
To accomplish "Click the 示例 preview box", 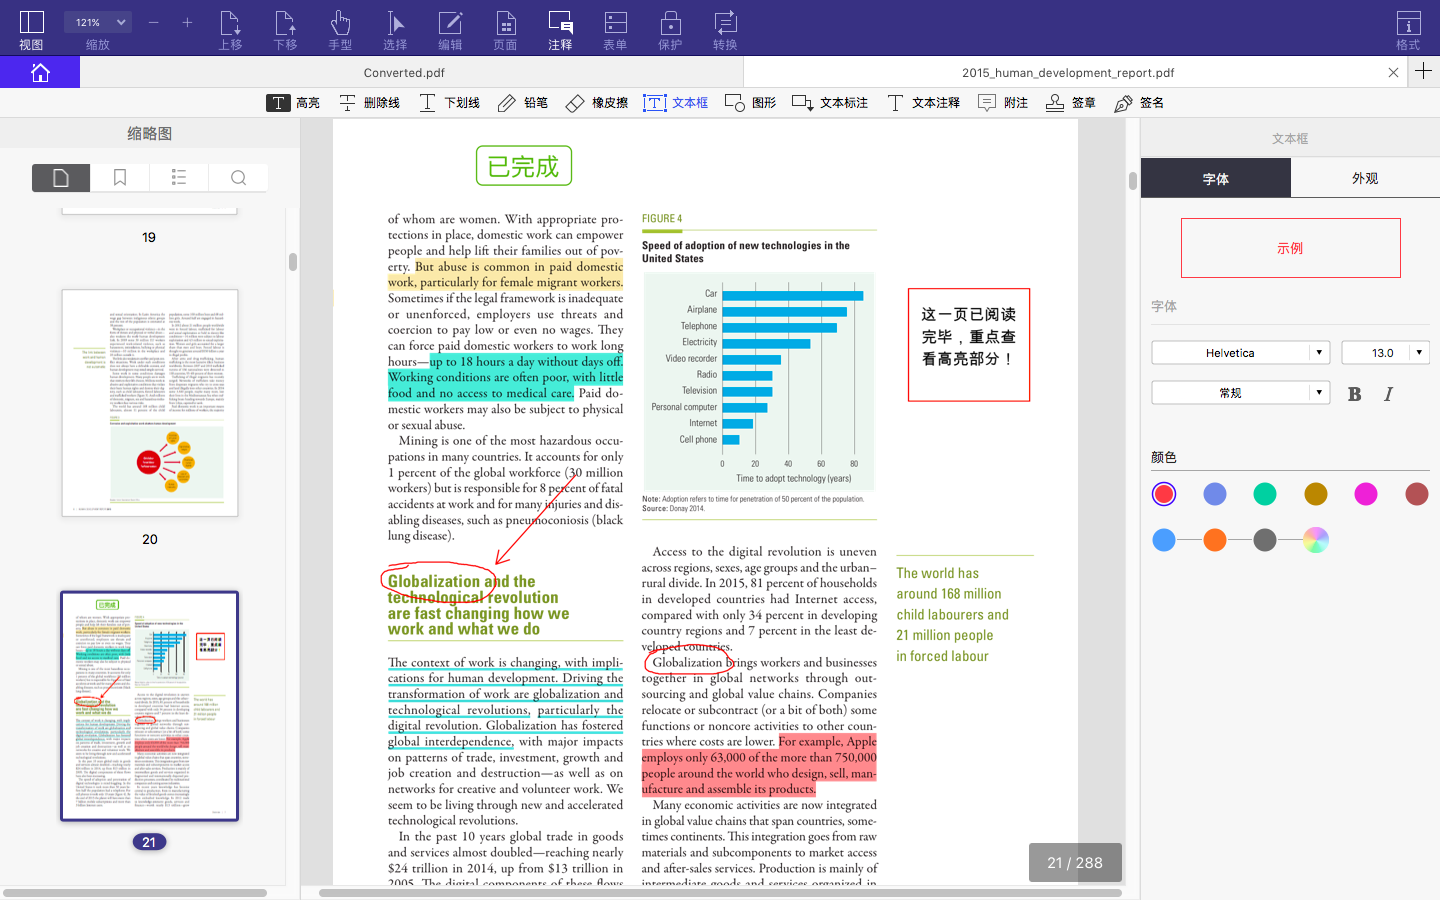I will 1290,247.
